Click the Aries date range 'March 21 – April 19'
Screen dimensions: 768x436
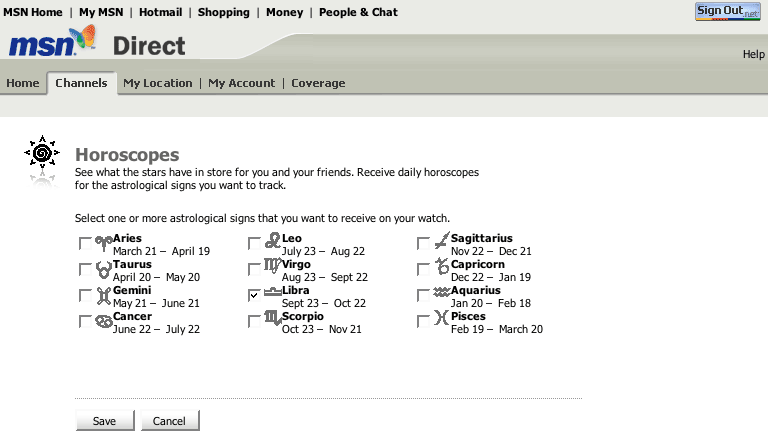click(x=161, y=251)
